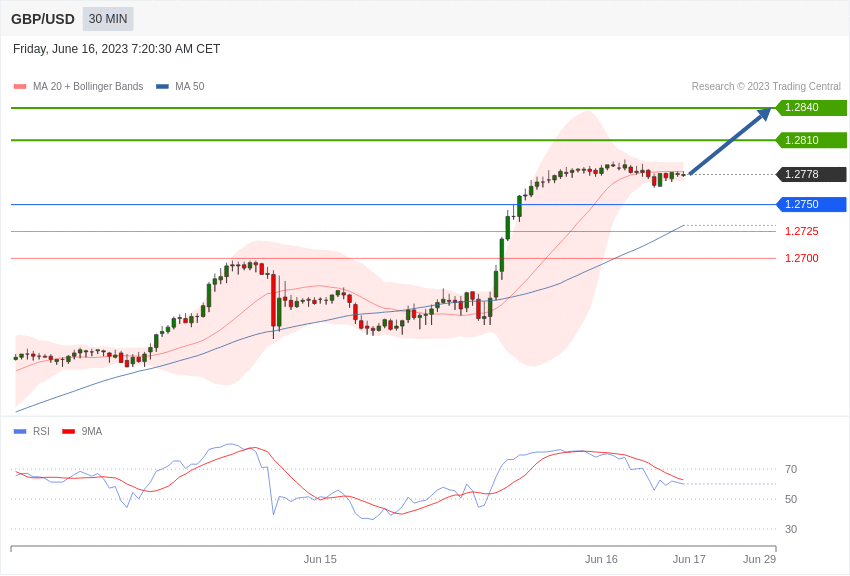Click the 1.2840 green resistance label

pyautogui.click(x=812, y=107)
